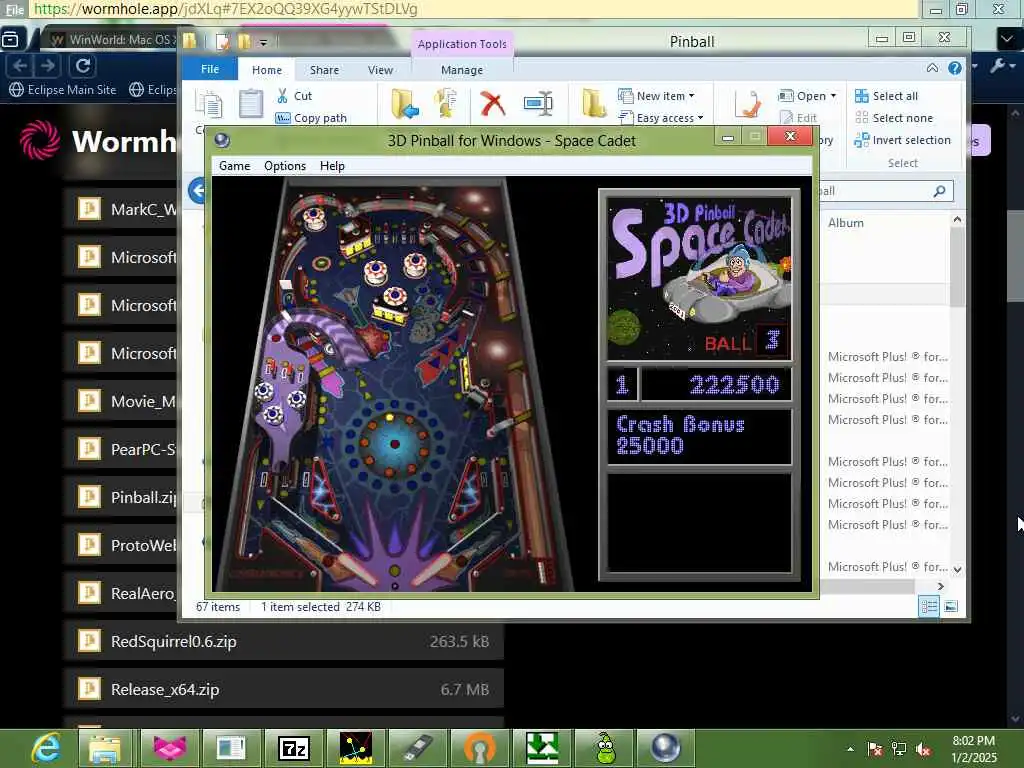Click the Move to folder icon
The height and width of the screenshot is (768, 1024).
pos(405,103)
